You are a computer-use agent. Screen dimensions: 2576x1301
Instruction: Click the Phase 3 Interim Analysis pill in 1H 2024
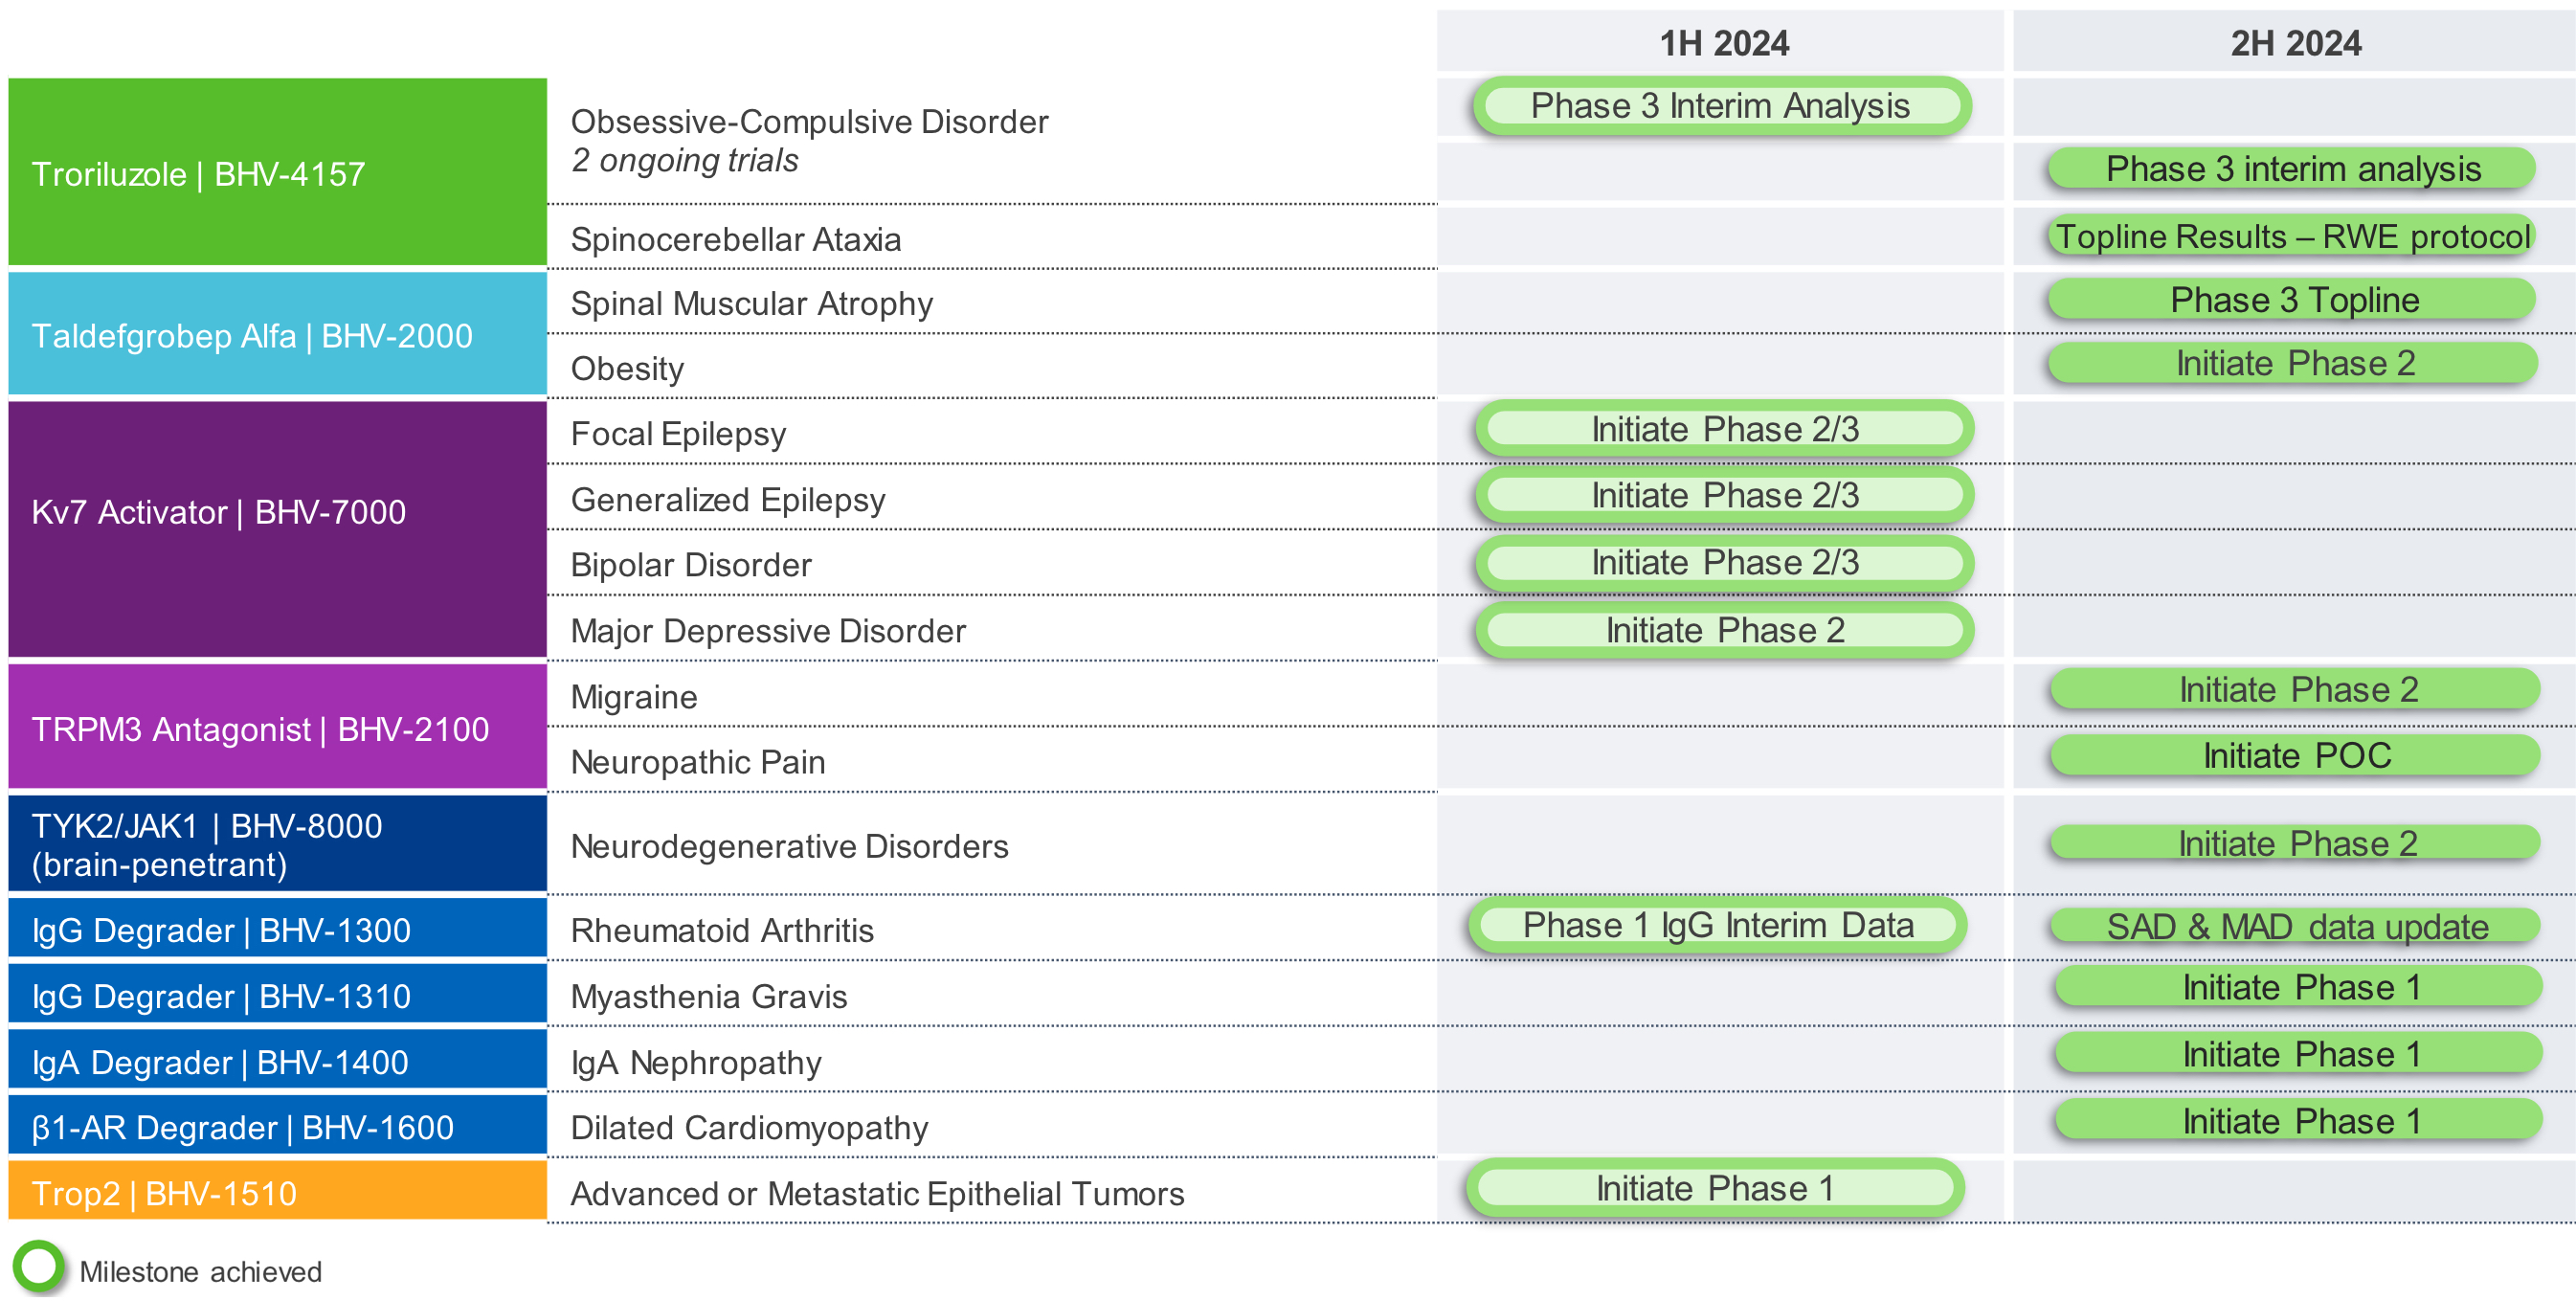point(1720,106)
